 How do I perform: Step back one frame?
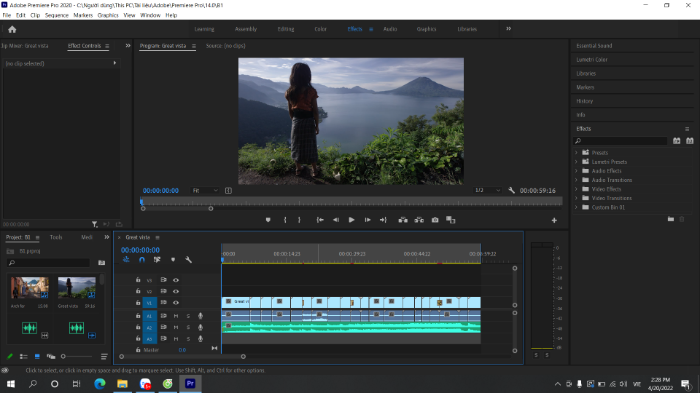[x=336, y=220]
